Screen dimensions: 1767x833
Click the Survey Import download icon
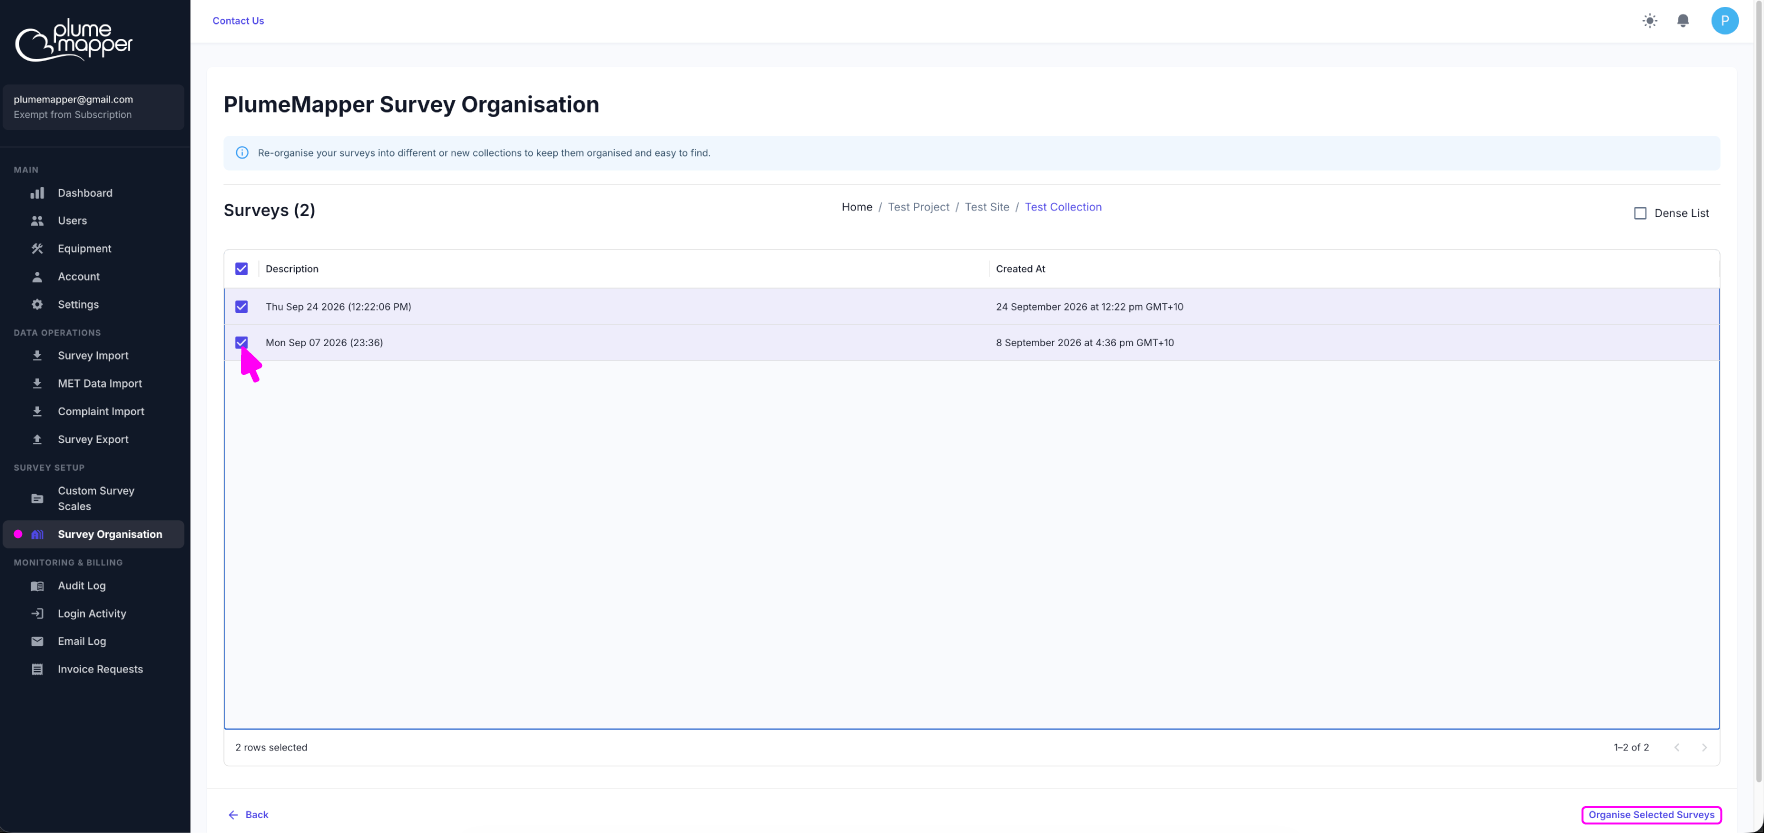click(37, 356)
